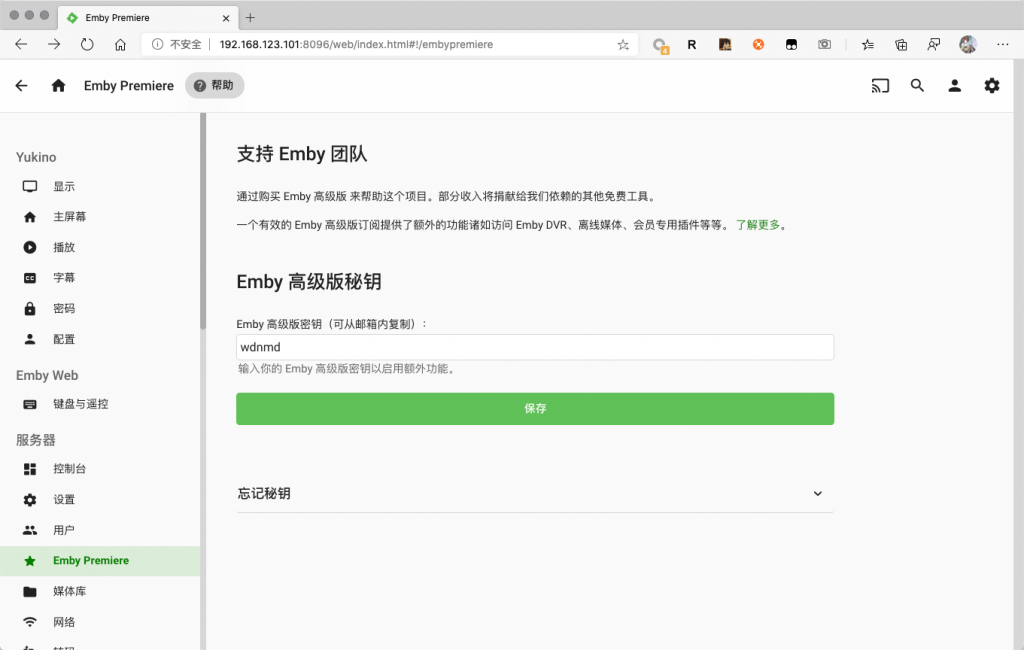This screenshot has height=650, width=1024.
Task: Bookmark page with the star icon
Action: pos(623,45)
